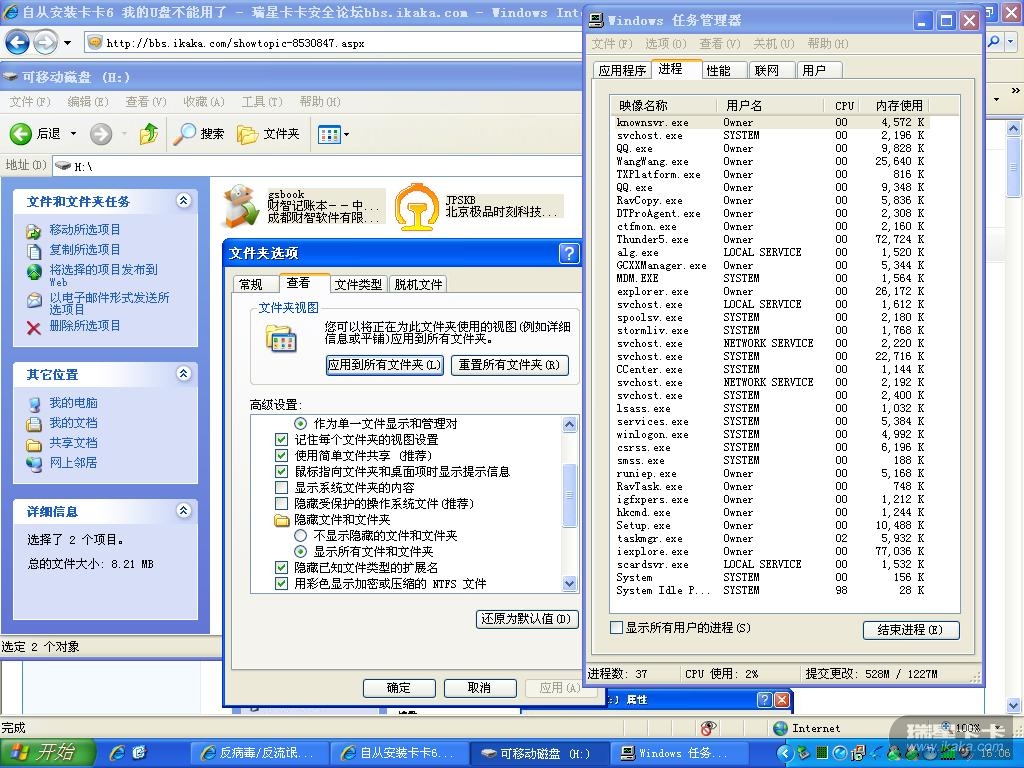The width and height of the screenshot is (1024, 768).
Task: Go back in the browser window
Action: (x=18, y=43)
